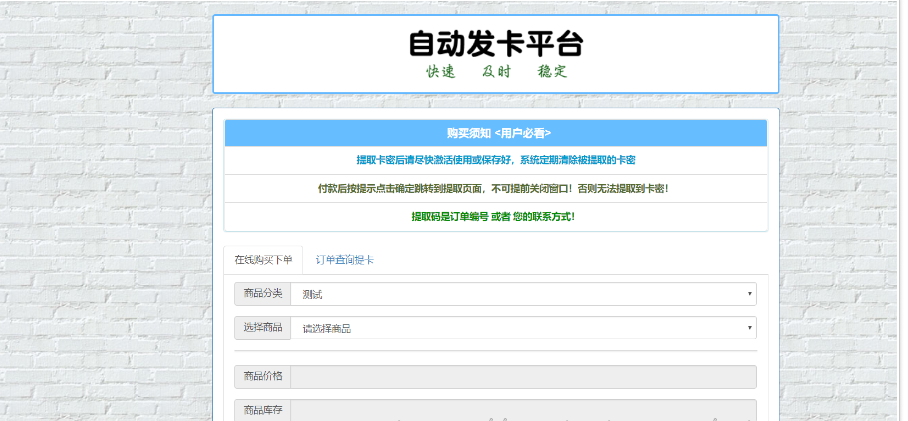Click the blue notice about 提取卡密后请尽快激活
This screenshot has width=908, height=421.
click(x=496, y=160)
